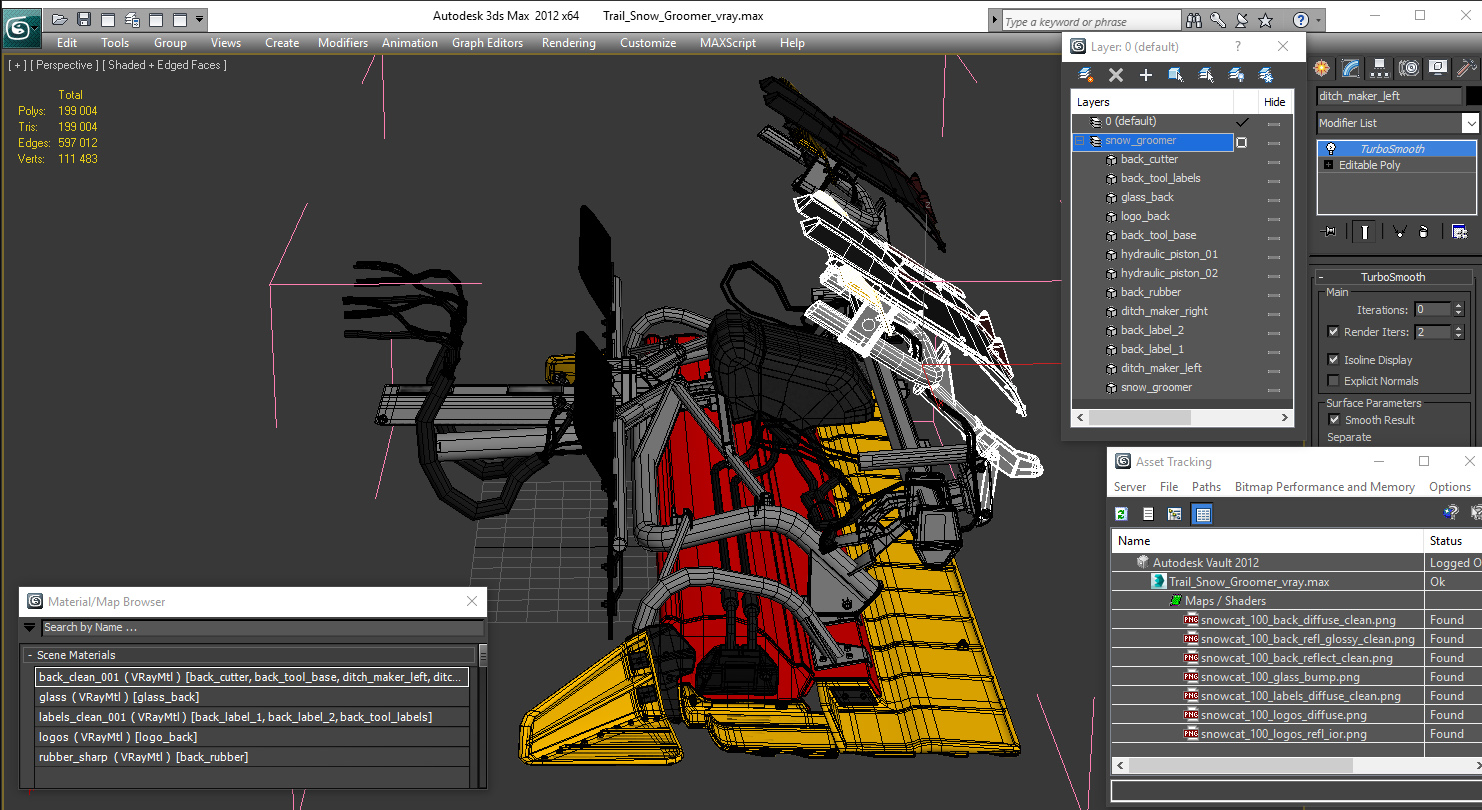Uncheck the Render Iters checkbox
The image size is (1482, 810).
1333,332
